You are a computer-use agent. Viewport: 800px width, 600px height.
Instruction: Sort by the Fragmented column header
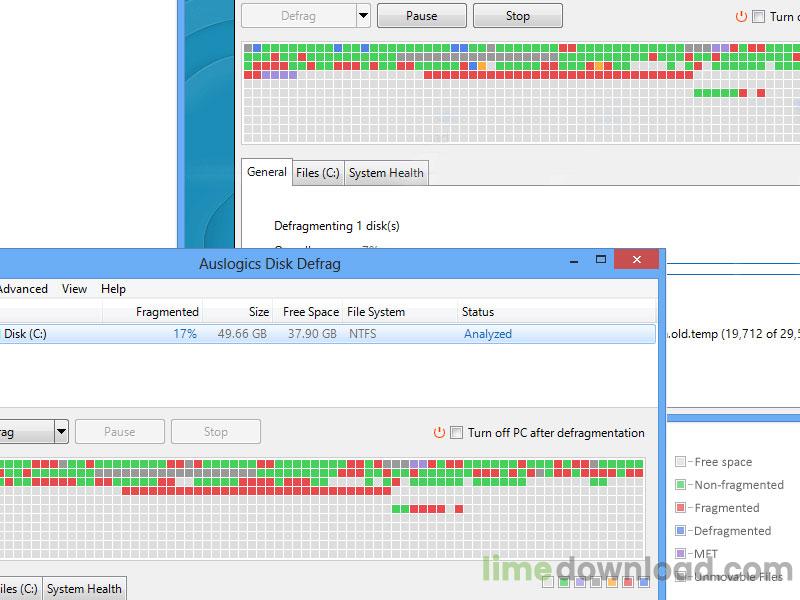pyautogui.click(x=153, y=312)
